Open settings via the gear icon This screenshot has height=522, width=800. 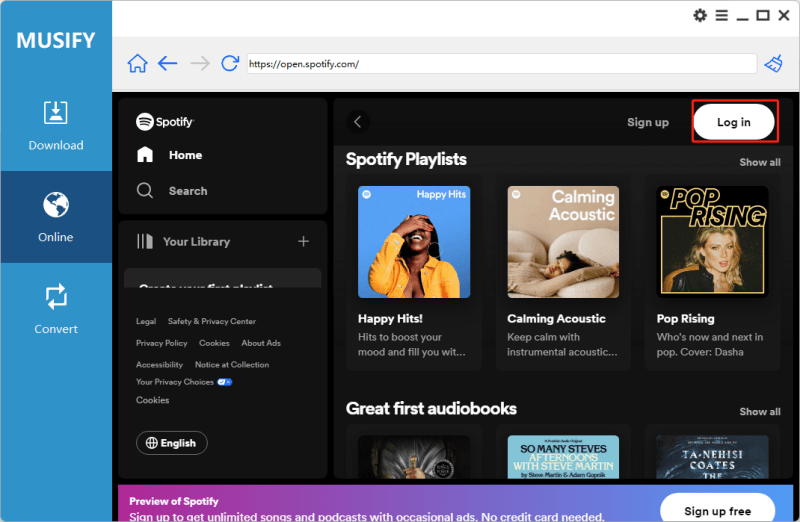700,15
